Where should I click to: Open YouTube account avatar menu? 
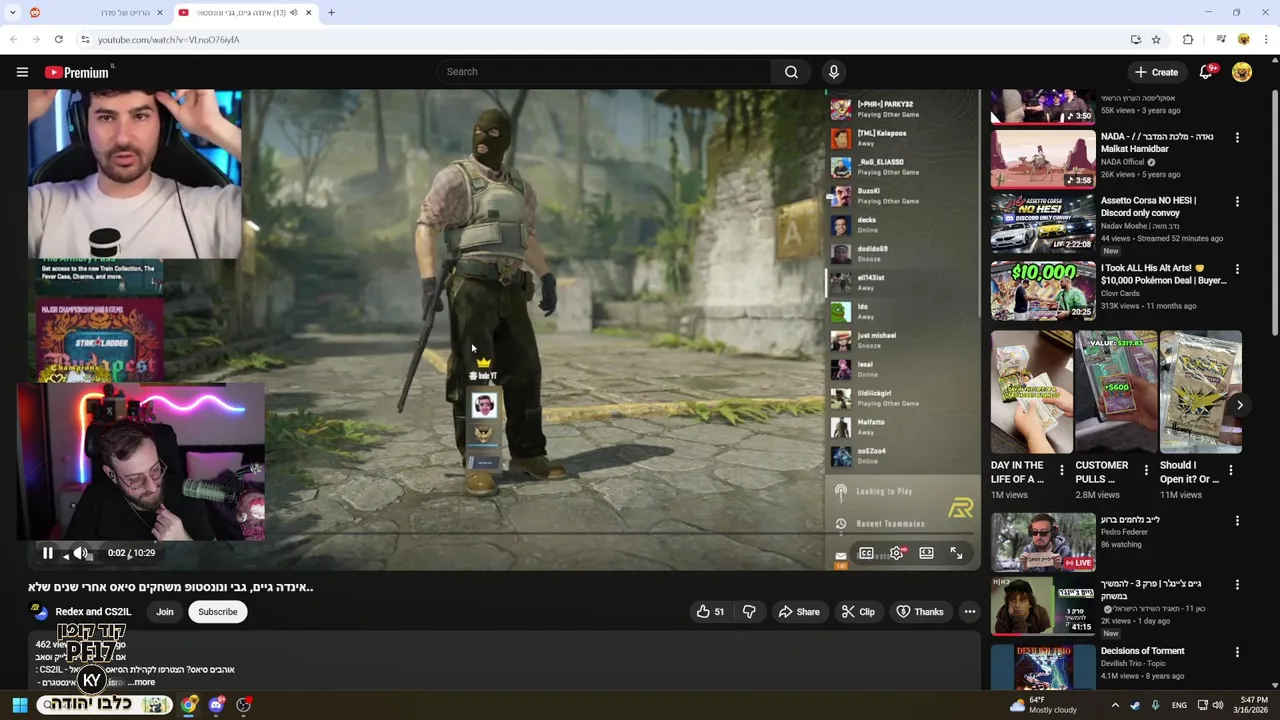[x=1242, y=72]
